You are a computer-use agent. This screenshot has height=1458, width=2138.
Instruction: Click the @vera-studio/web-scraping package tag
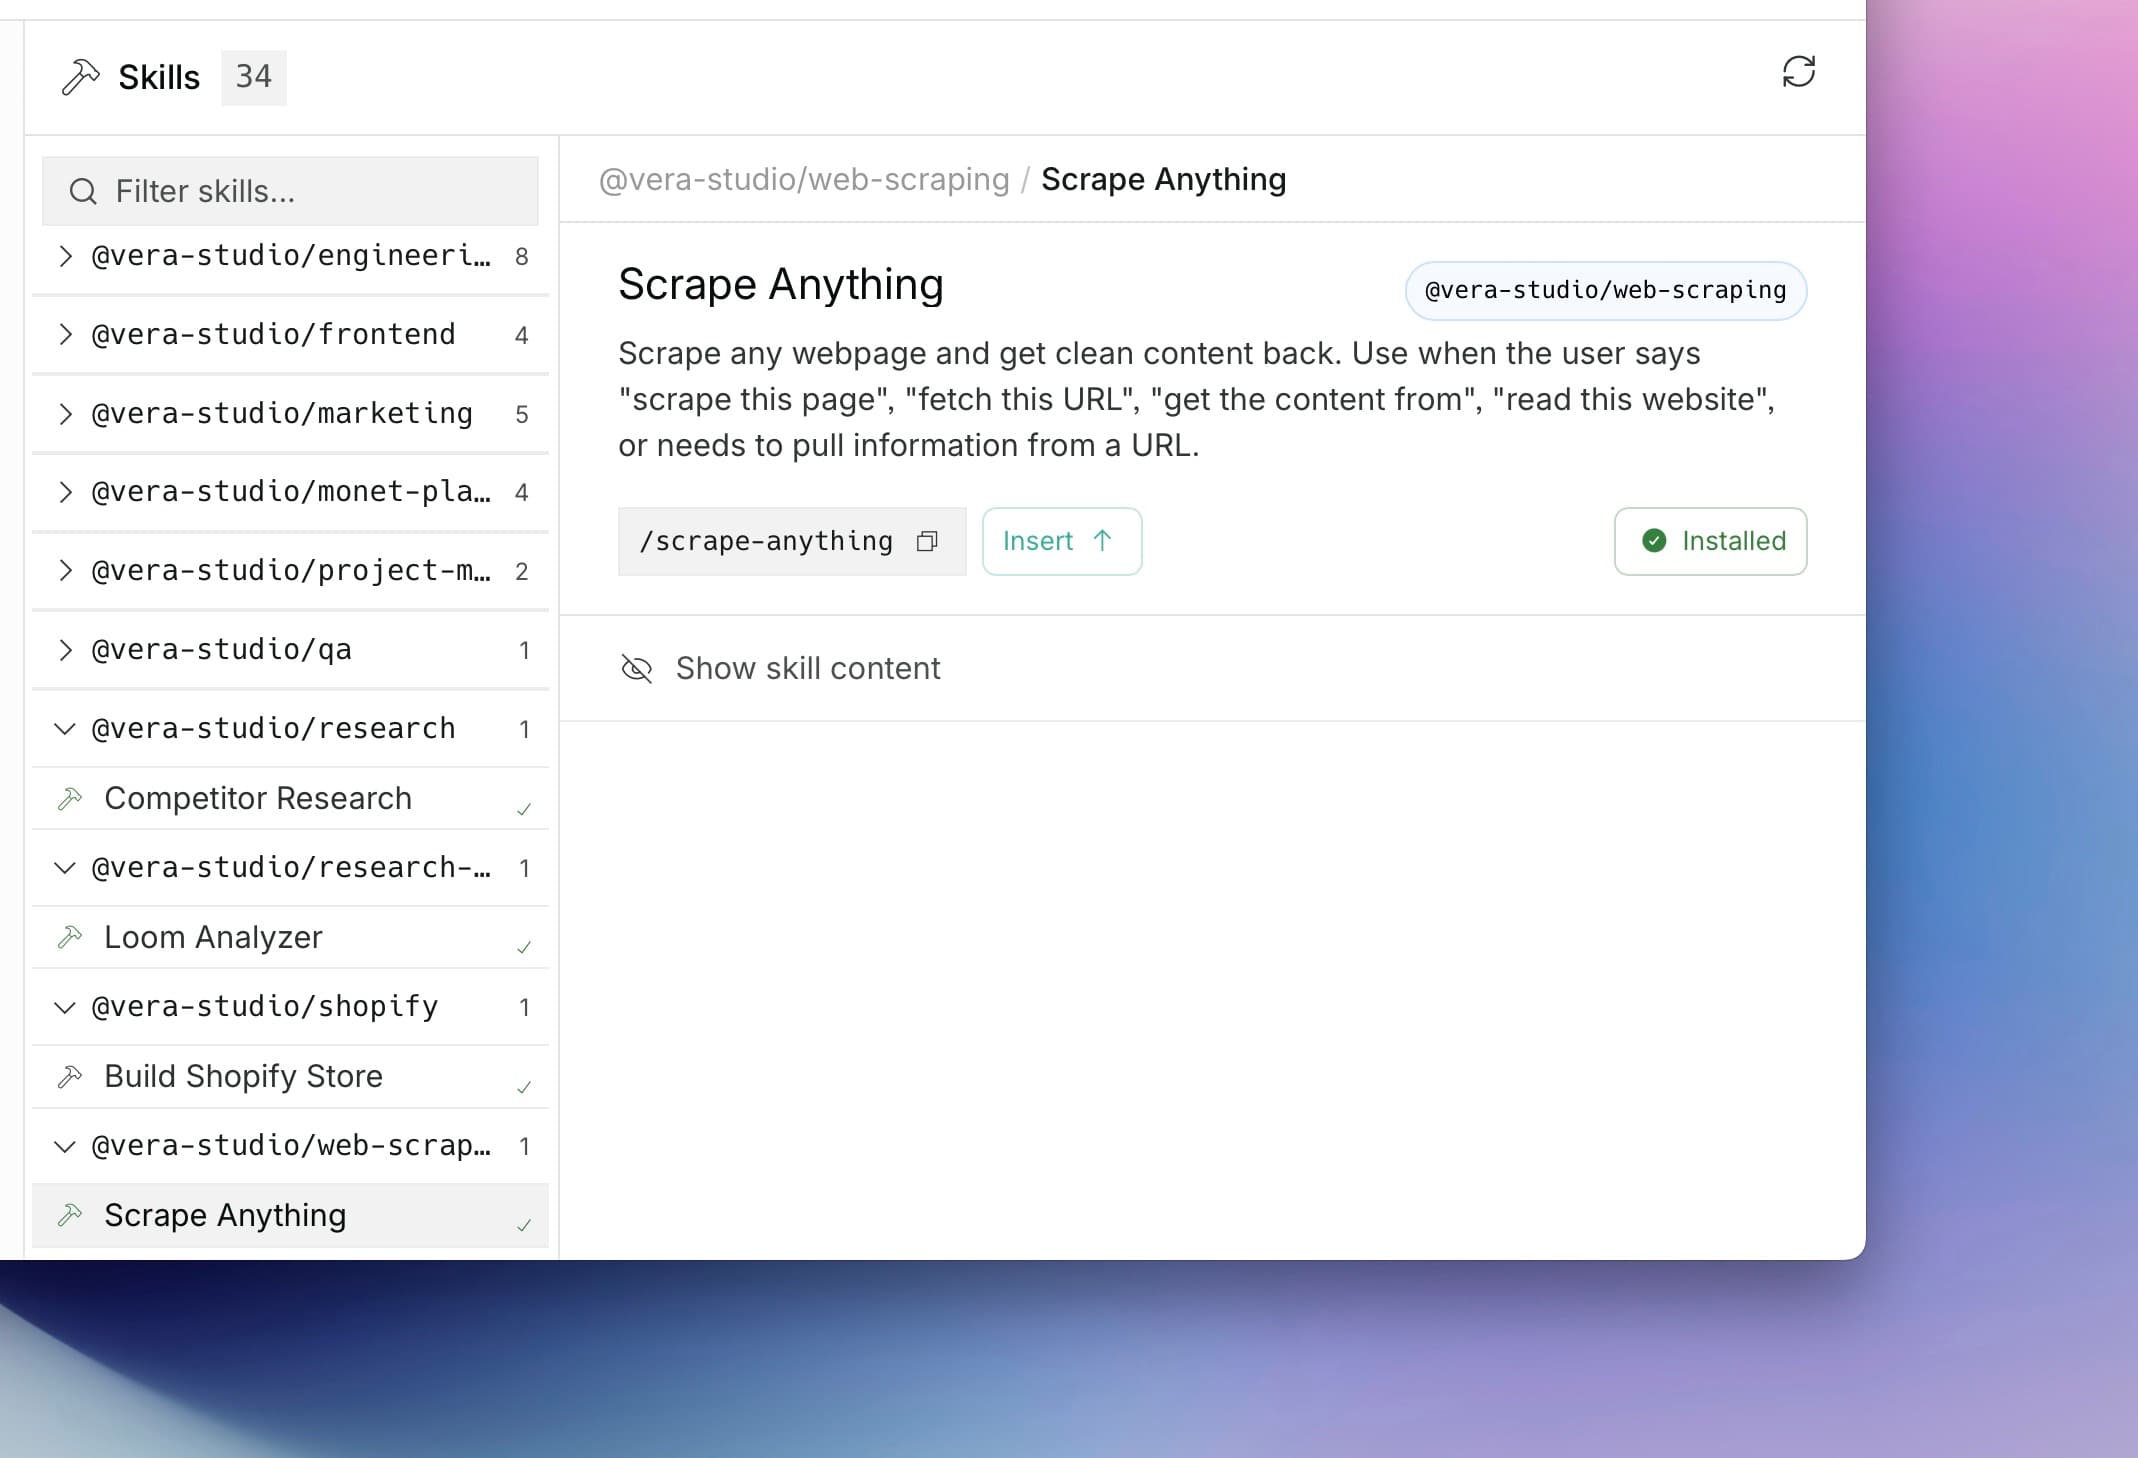[x=1605, y=291]
